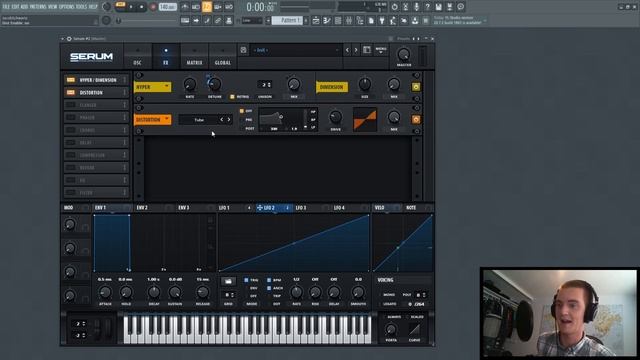The width and height of the screenshot is (640, 360).
Task: Toggle the LFO TRIG mode checkbox
Action: tap(246, 280)
